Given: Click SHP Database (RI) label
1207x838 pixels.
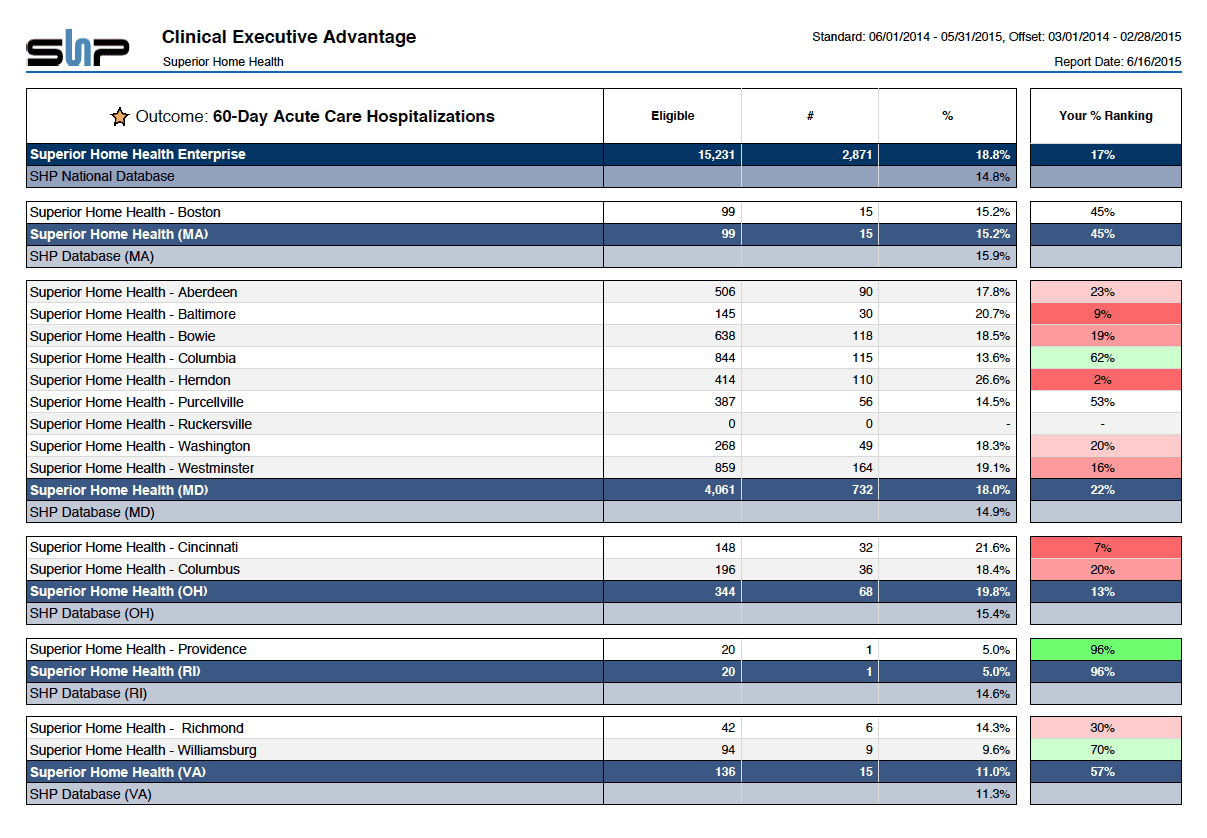Looking at the screenshot, I should 89,694.
